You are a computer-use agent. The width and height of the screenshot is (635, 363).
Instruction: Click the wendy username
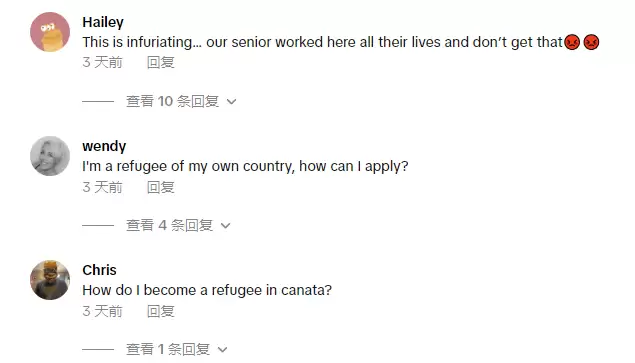point(104,146)
